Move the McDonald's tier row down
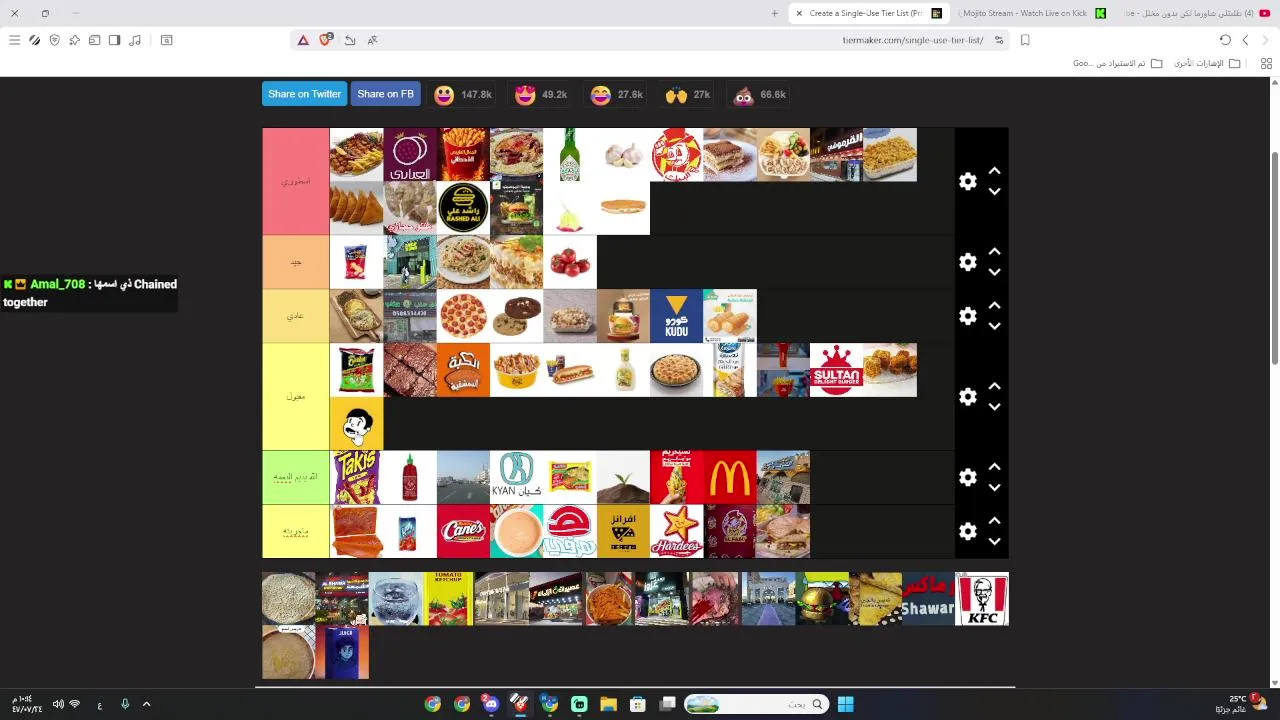The image size is (1280, 720). click(x=994, y=488)
